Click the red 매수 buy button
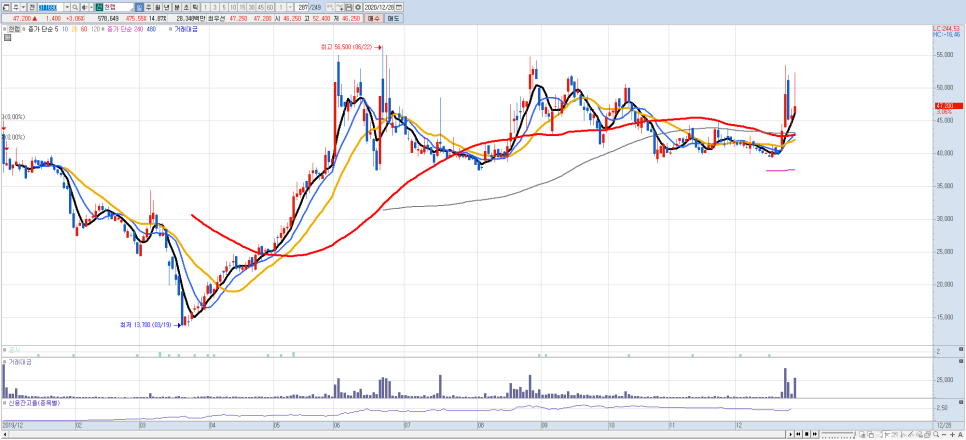966x440 pixels. click(373, 18)
